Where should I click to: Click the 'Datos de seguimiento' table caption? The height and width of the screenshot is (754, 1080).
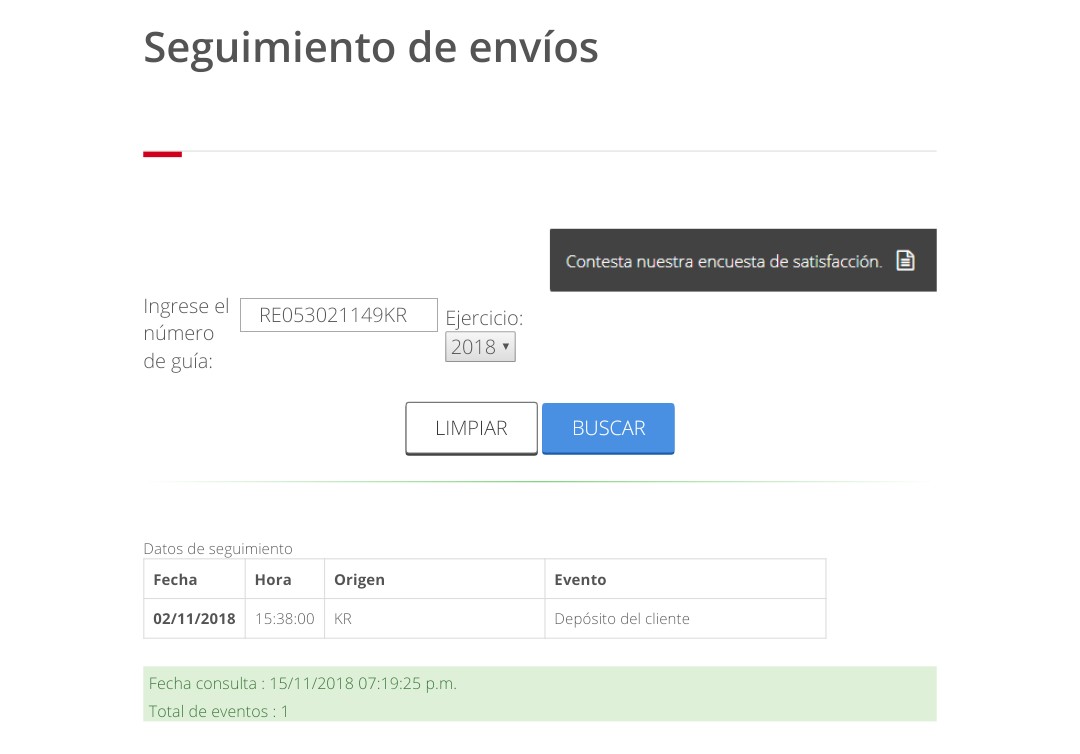tap(218, 549)
